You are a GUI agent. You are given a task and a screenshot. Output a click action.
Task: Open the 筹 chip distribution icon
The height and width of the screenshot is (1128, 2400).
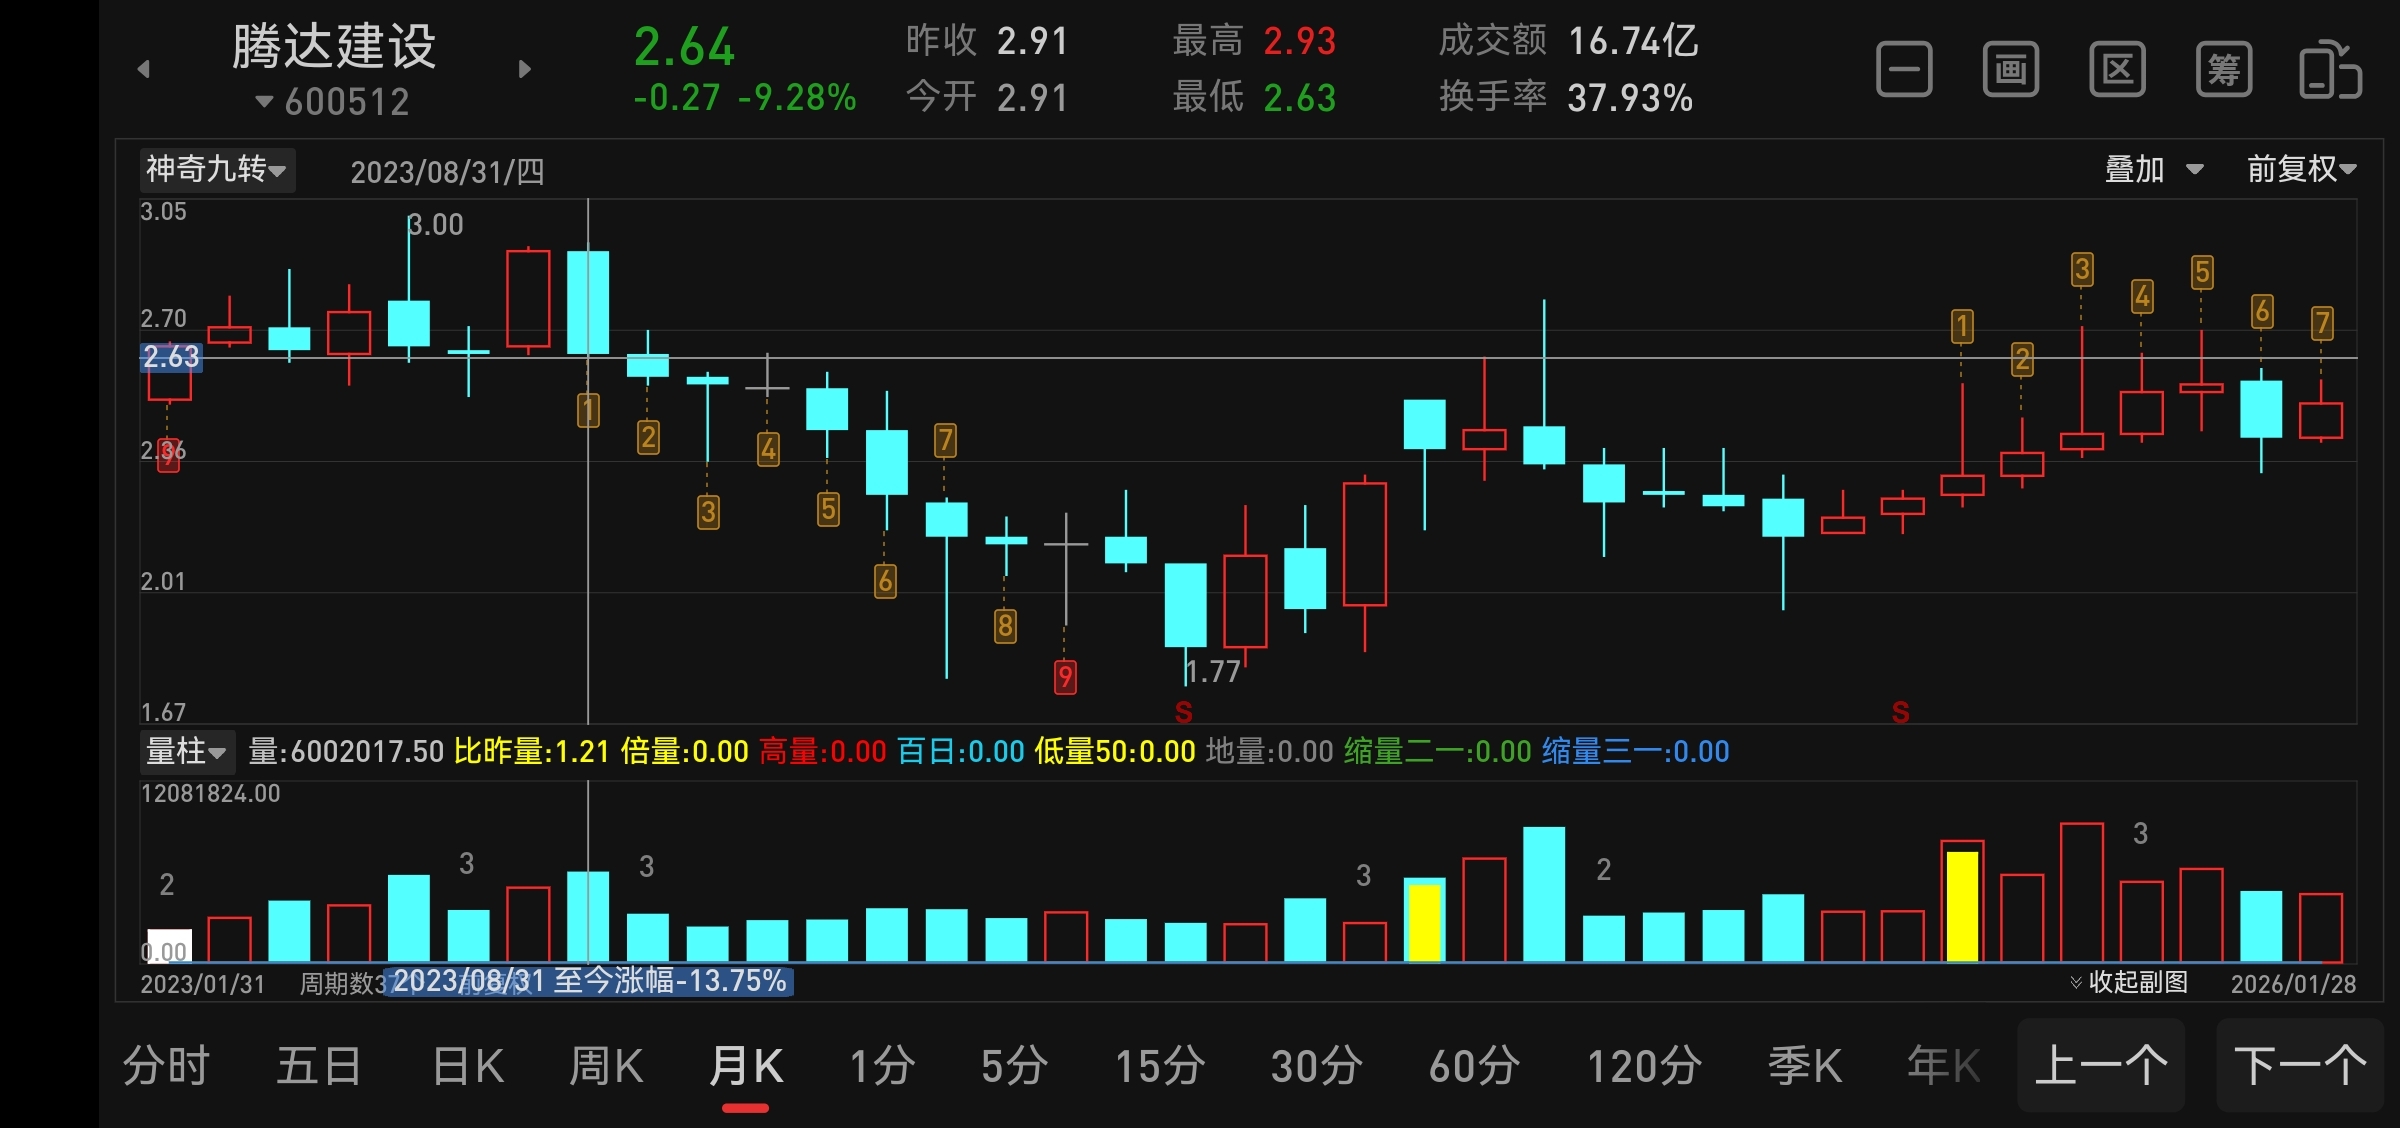coord(2224,70)
